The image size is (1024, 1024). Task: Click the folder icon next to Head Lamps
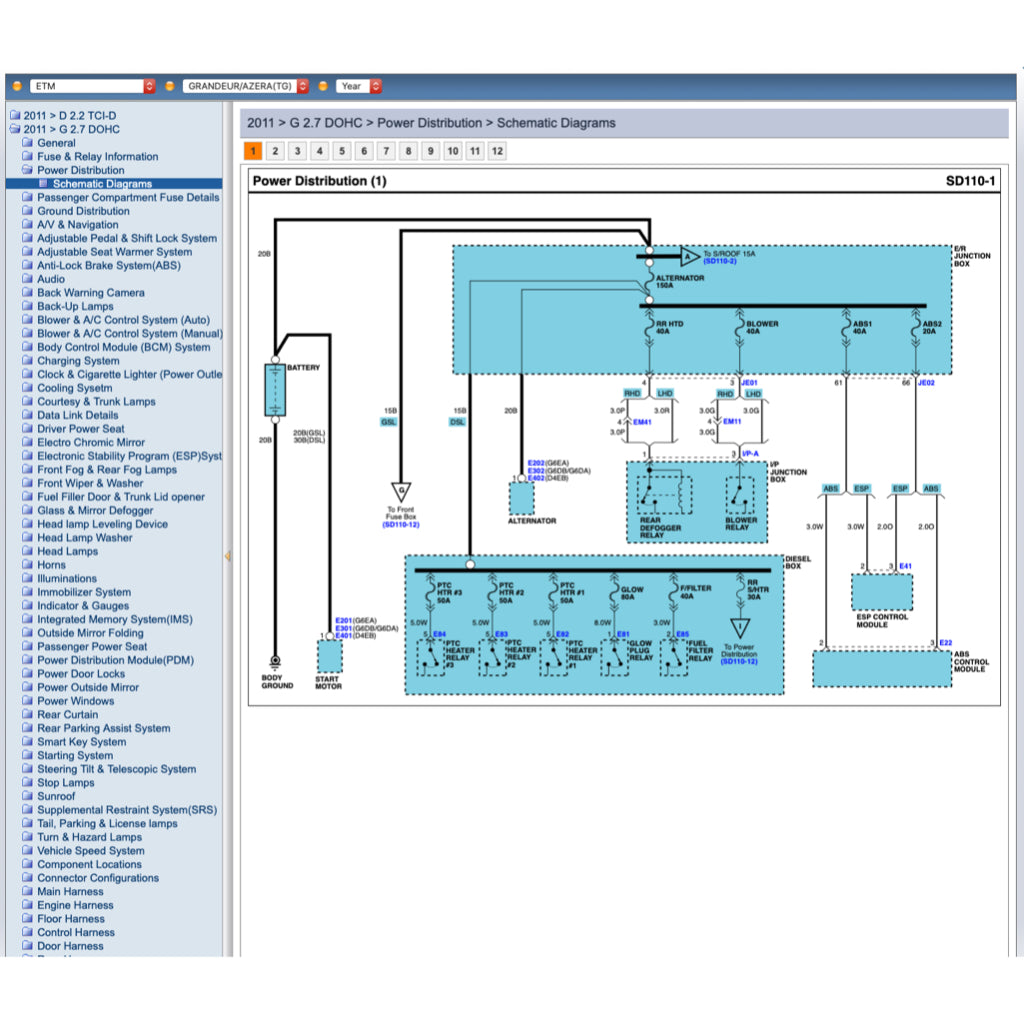pos(27,551)
